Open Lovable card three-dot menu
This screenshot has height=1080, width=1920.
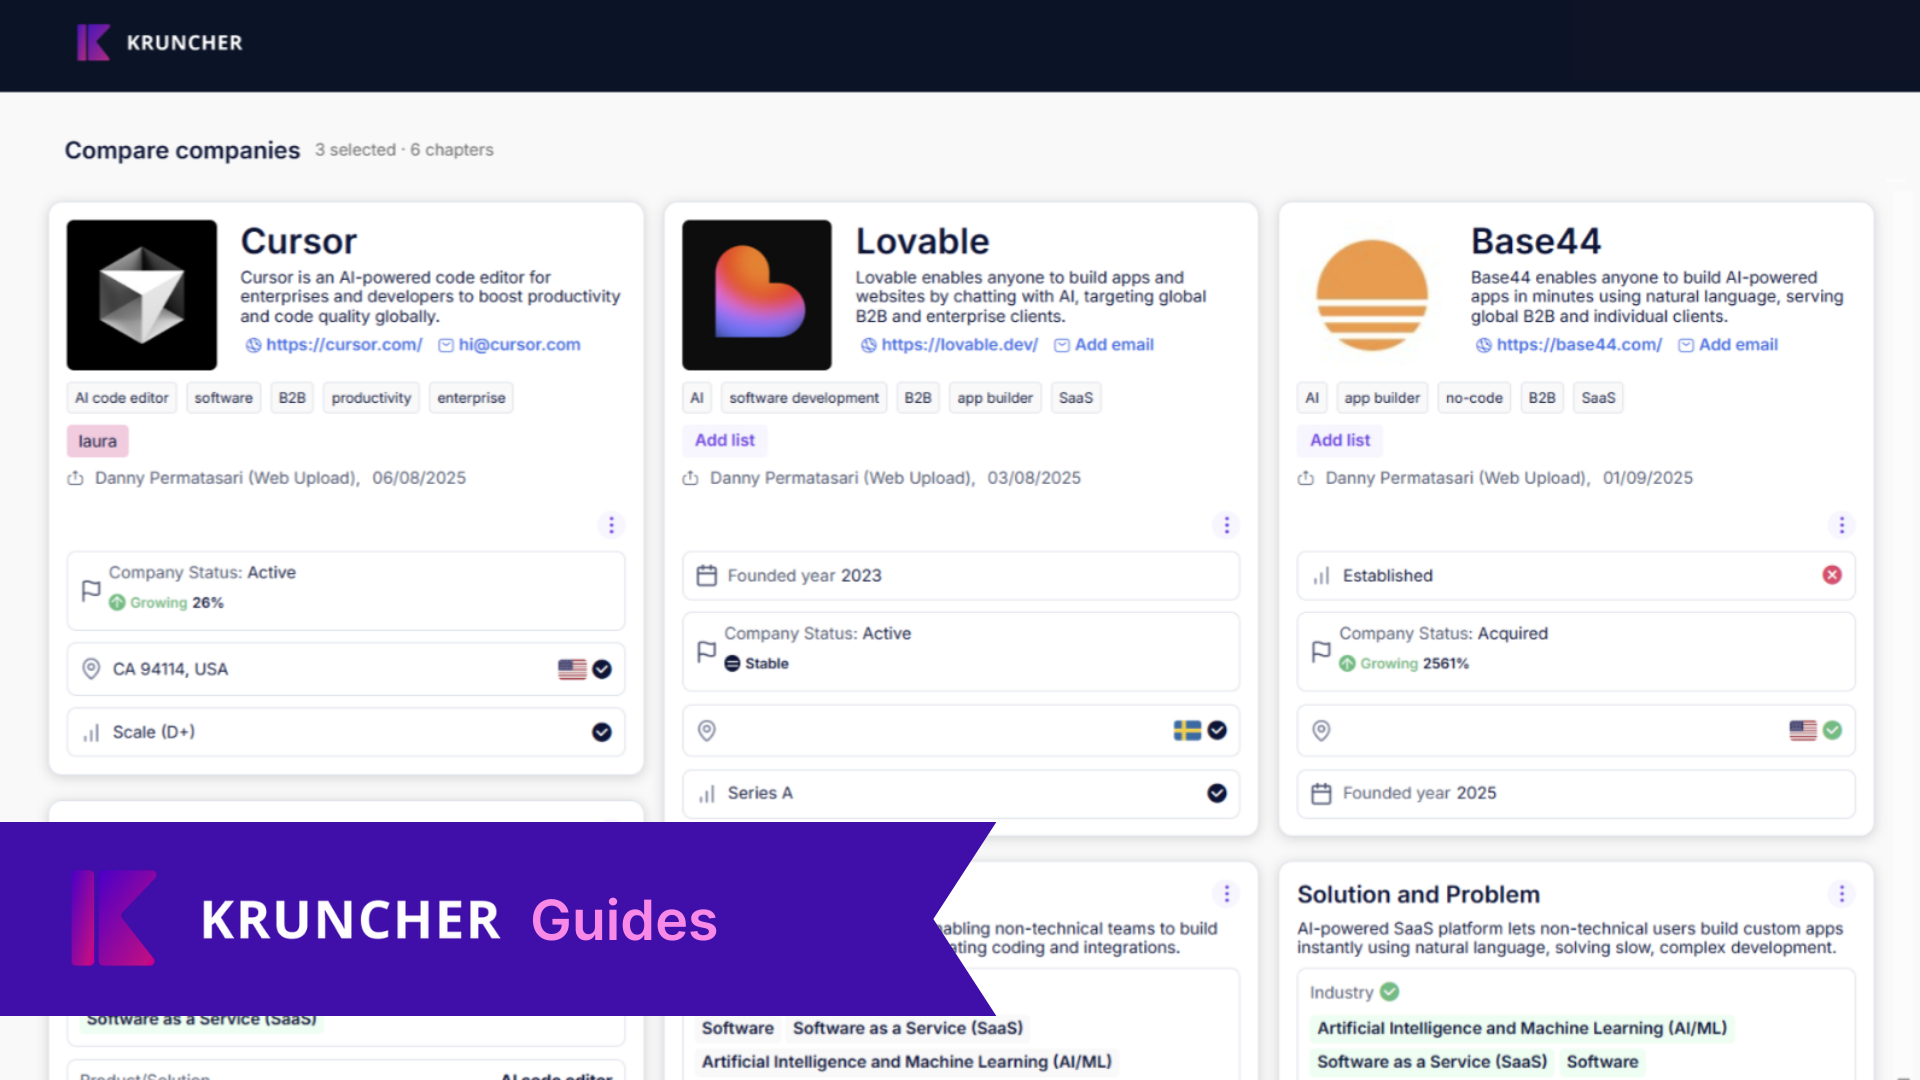pyautogui.click(x=1226, y=525)
